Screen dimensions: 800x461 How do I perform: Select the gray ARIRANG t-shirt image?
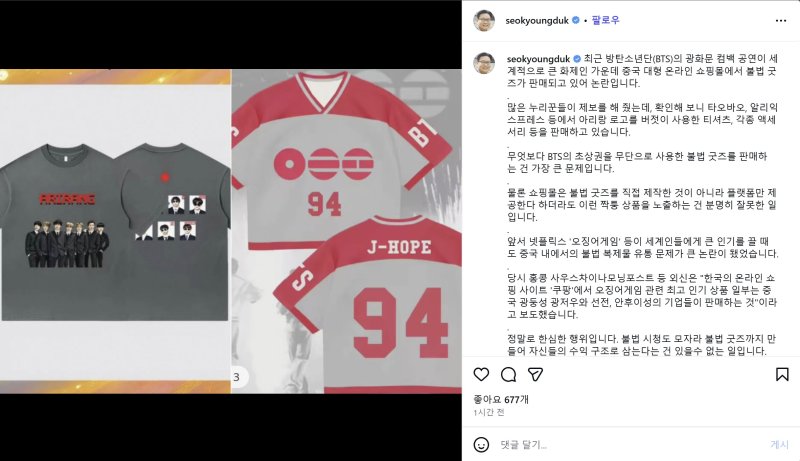coord(115,231)
